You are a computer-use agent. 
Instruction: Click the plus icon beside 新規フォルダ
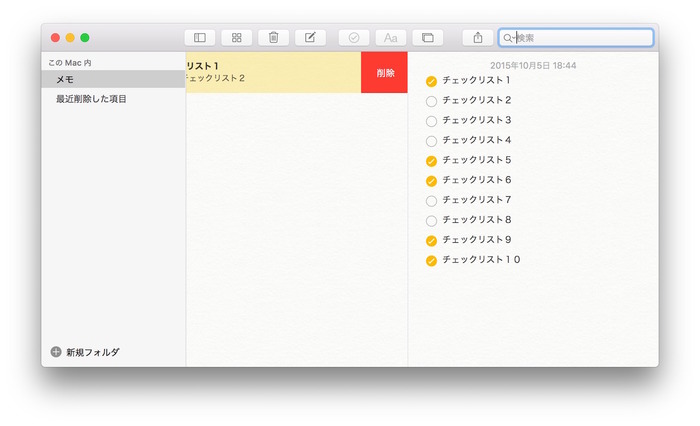point(56,352)
